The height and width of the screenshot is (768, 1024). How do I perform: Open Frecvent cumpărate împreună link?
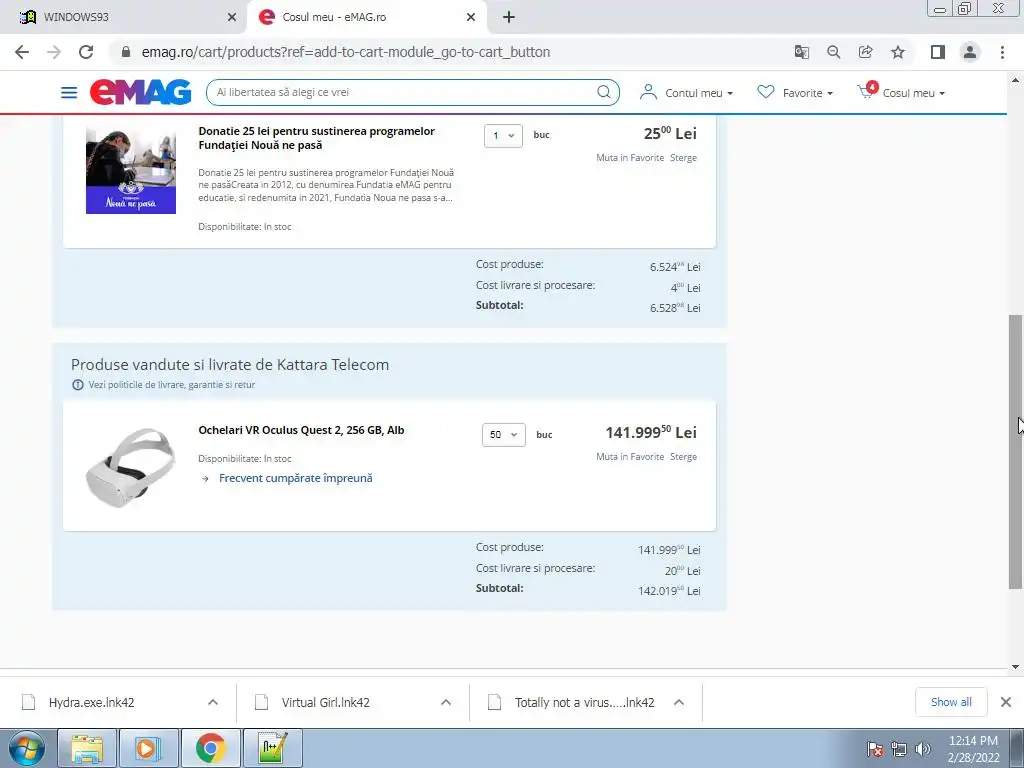[x=296, y=479]
